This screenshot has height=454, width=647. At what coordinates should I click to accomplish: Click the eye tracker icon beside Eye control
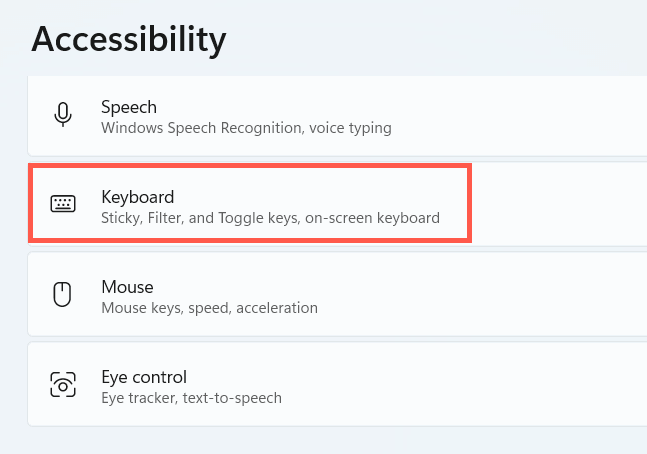[63, 384]
